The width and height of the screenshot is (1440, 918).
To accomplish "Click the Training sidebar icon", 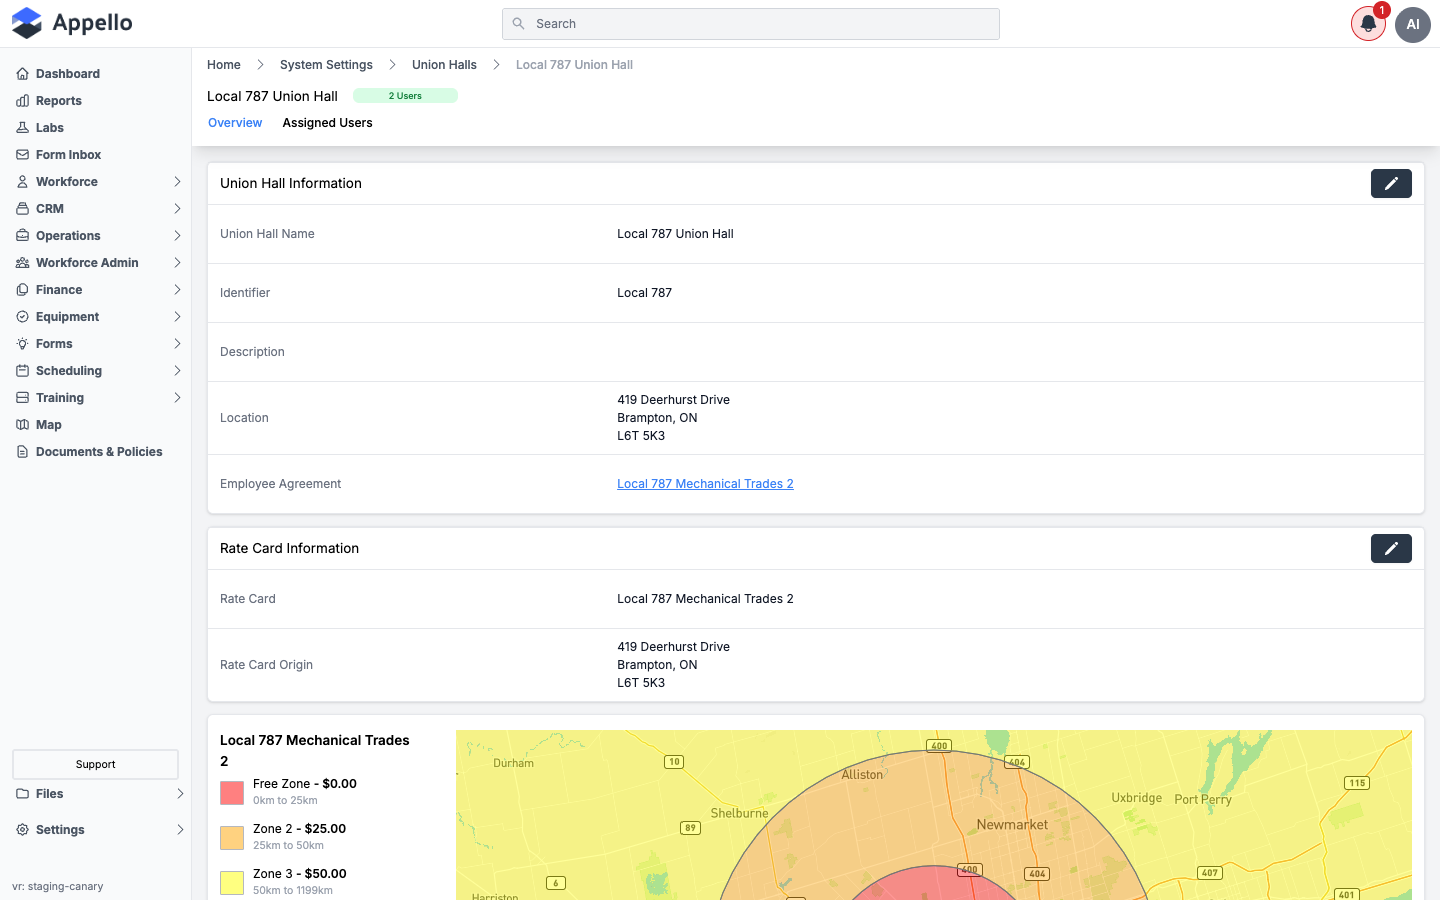I will pyautogui.click(x=22, y=398).
